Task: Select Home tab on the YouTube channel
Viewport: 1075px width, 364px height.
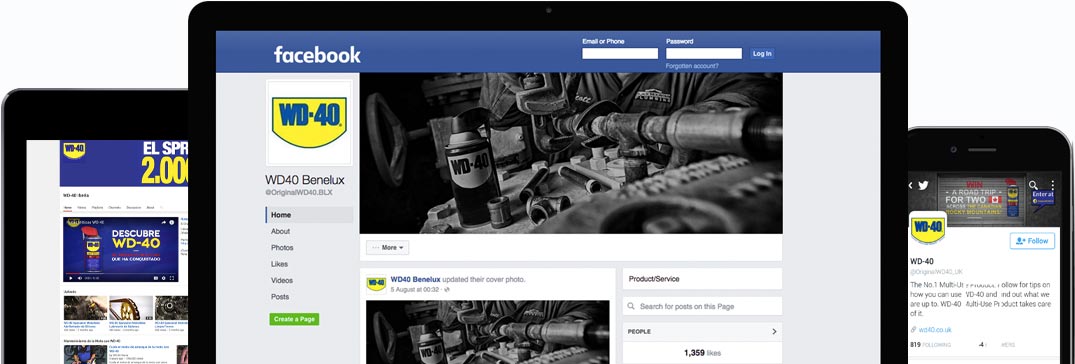Action: coord(67,207)
